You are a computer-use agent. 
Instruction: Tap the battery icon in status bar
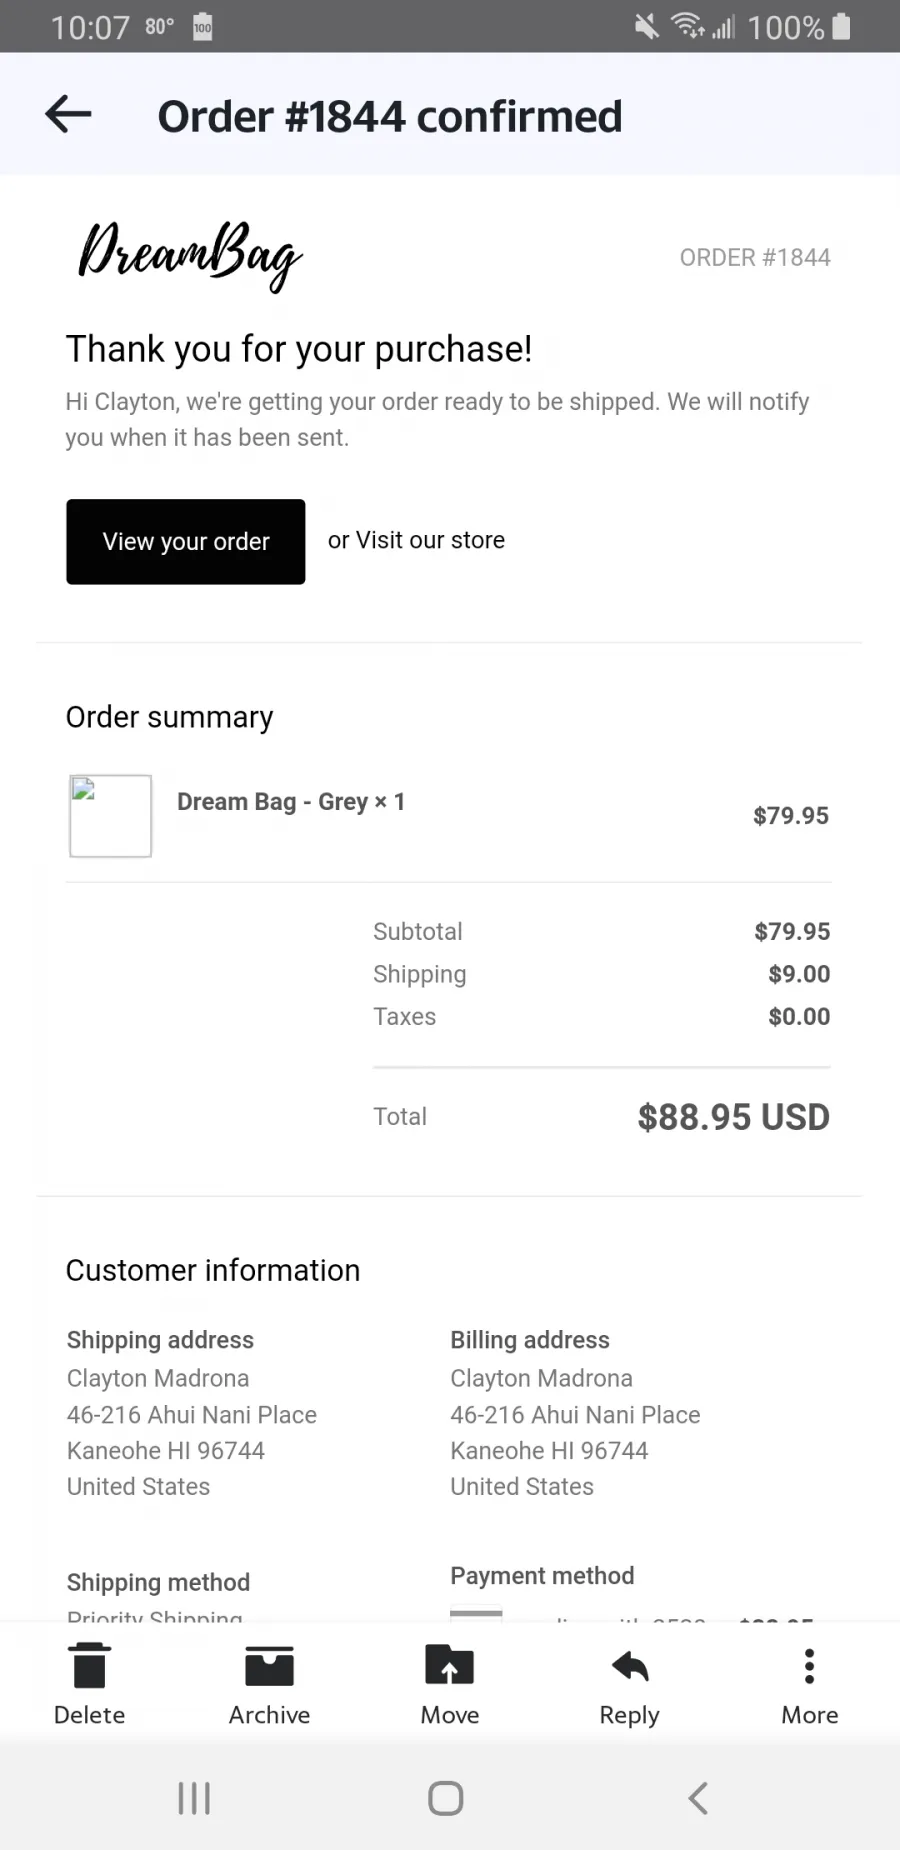pyautogui.click(x=841, y=26)
